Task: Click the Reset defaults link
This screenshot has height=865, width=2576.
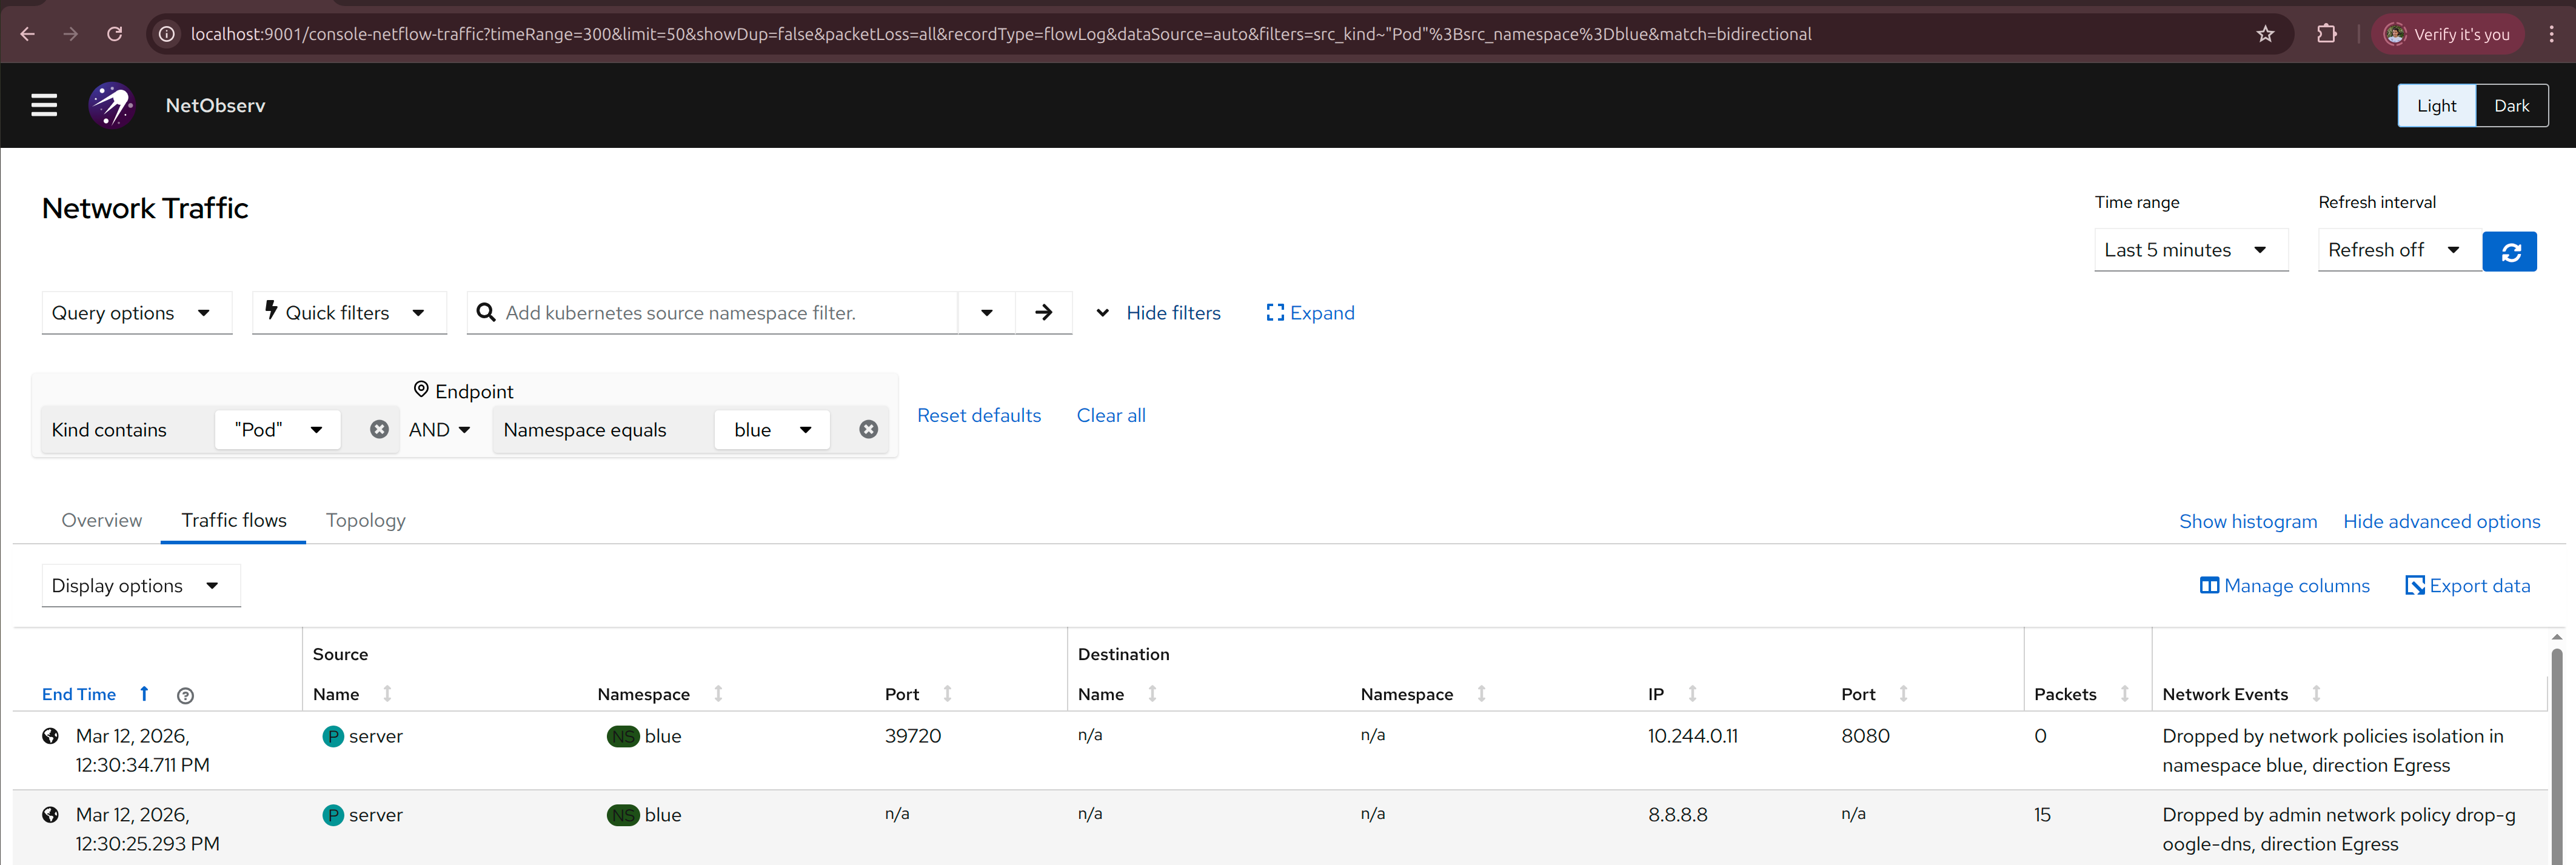Action: (978, 415)
